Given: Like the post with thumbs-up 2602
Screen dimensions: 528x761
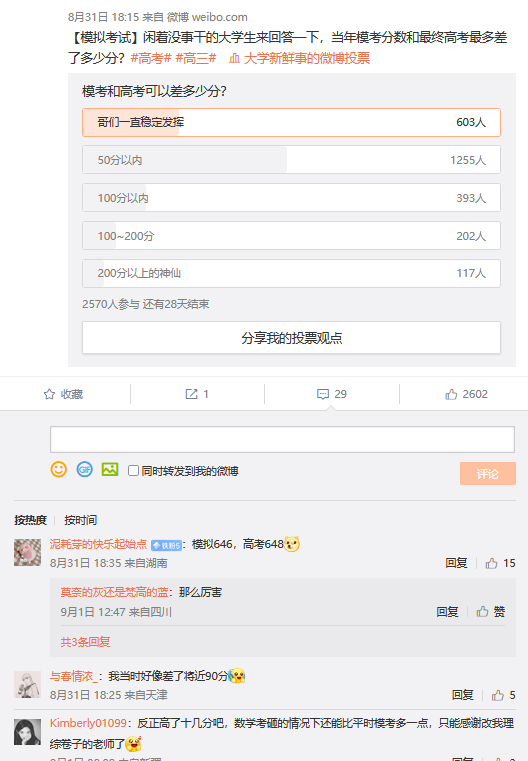Looking at the screenshot, I should pyautogui.click(x=451, y=394).
